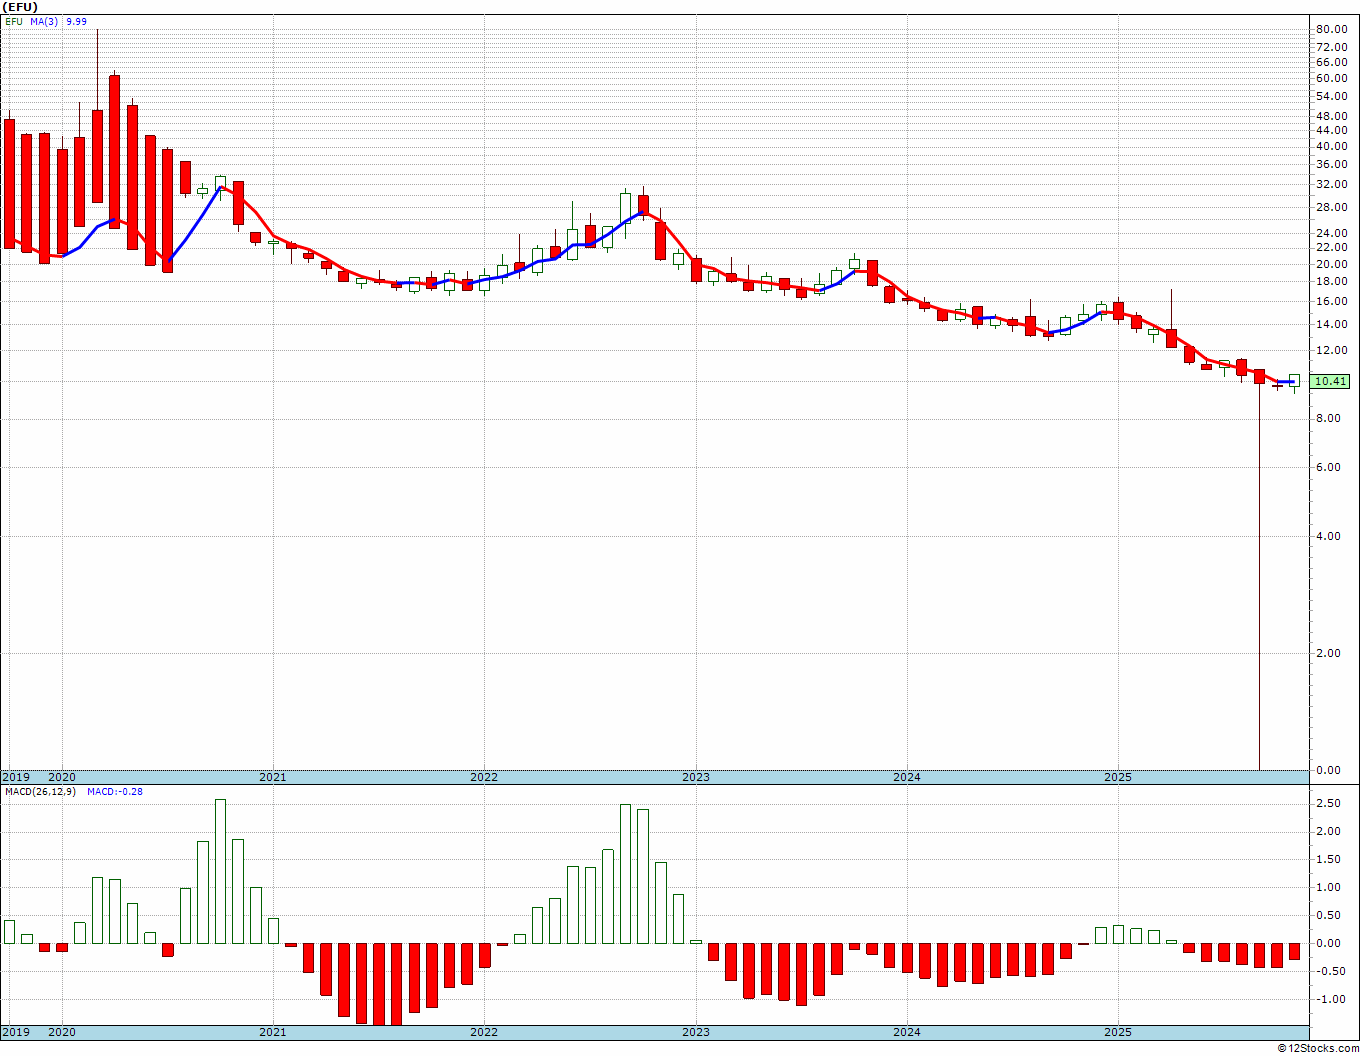Click 2021 on the price chart time axis
The image size is (1360, 1056).
(x=272, y=777)
